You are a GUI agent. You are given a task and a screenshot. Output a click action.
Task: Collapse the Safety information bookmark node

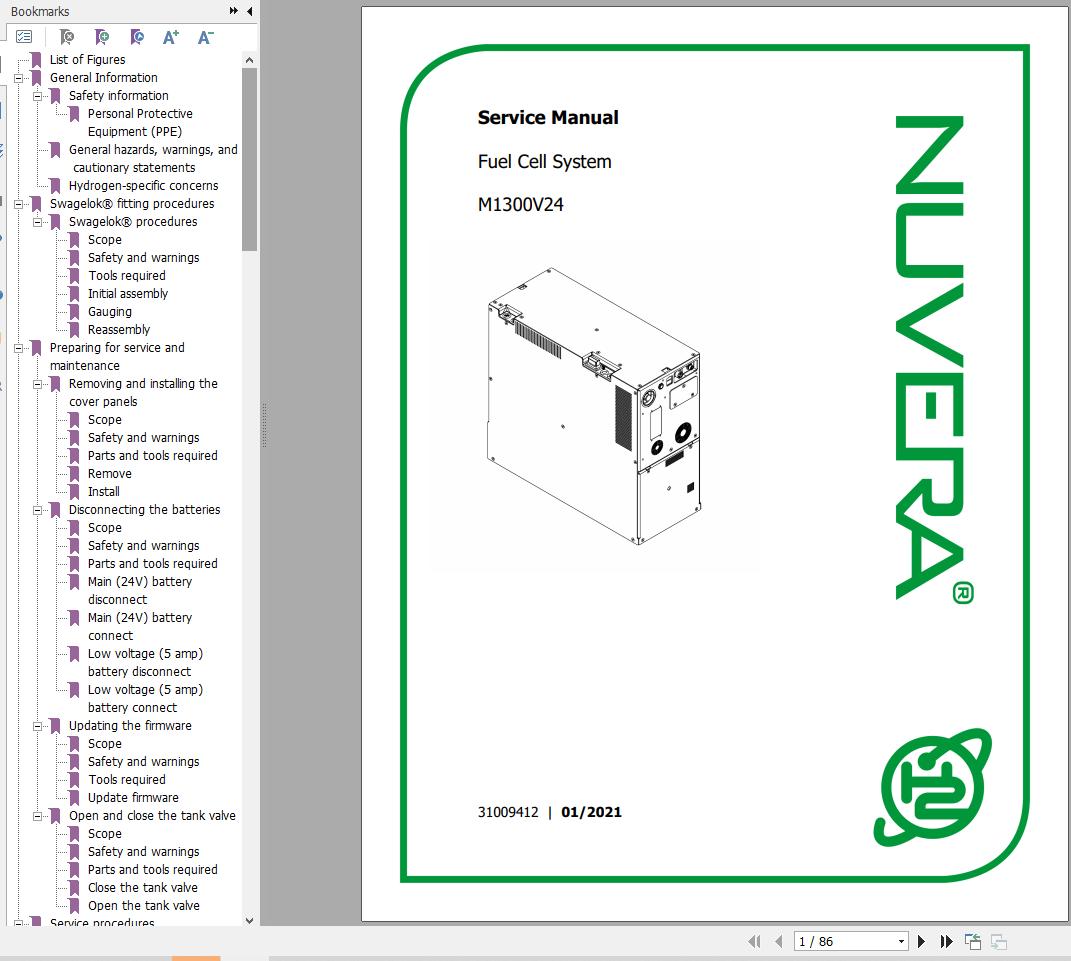tap(38, 96)
